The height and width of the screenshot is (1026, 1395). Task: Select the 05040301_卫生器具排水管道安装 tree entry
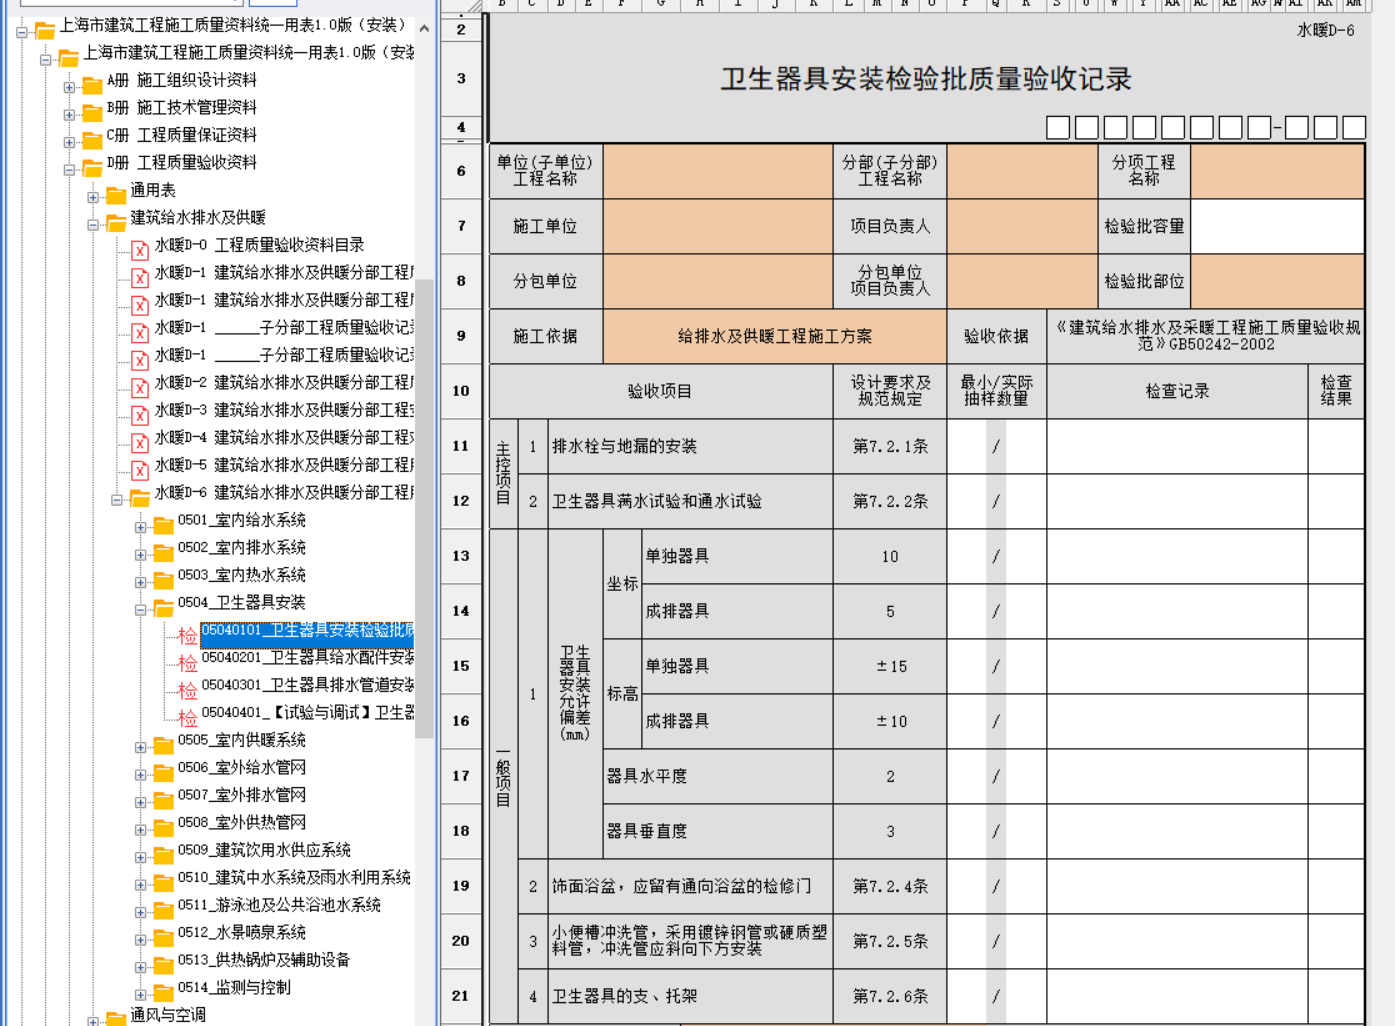[x=307, y=685]
